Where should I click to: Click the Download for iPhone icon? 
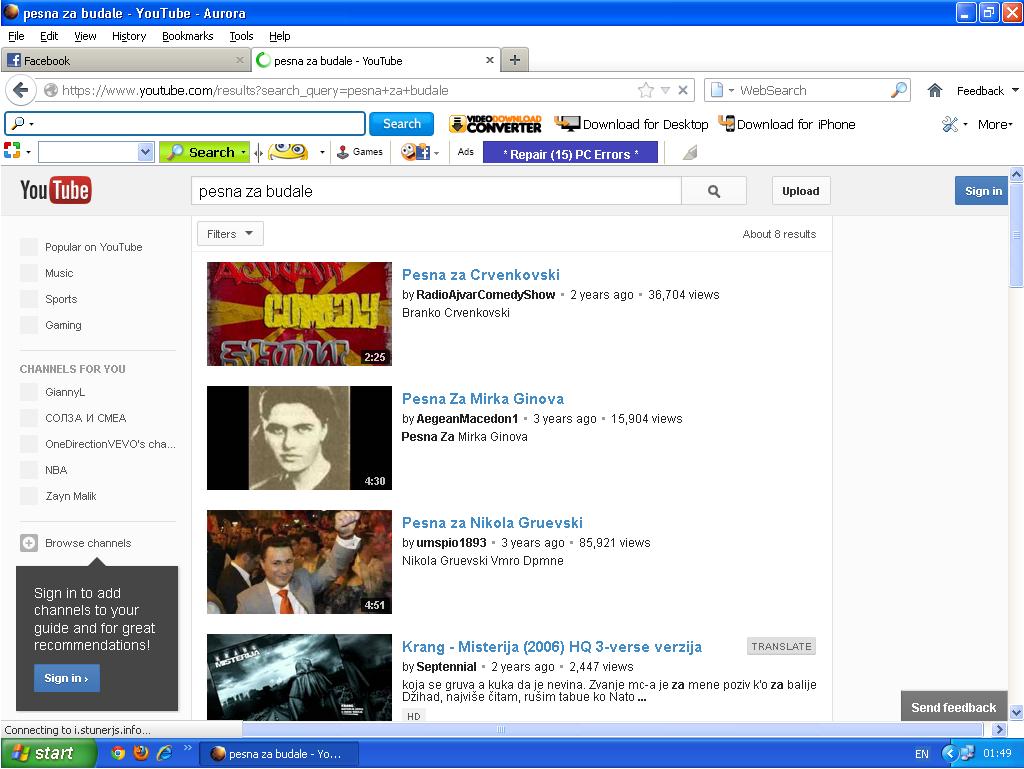click(x=726, y=123)
